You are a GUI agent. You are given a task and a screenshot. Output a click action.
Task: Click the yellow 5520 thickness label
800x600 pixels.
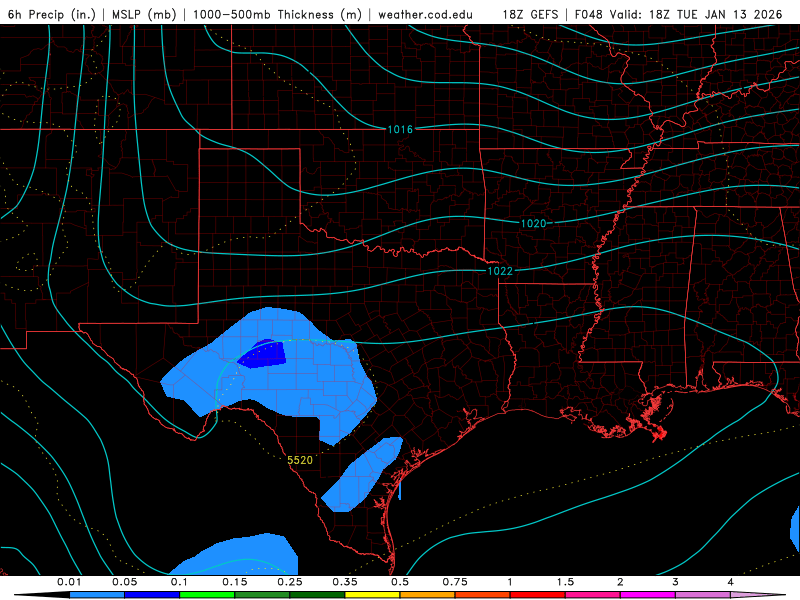[300, 460]
